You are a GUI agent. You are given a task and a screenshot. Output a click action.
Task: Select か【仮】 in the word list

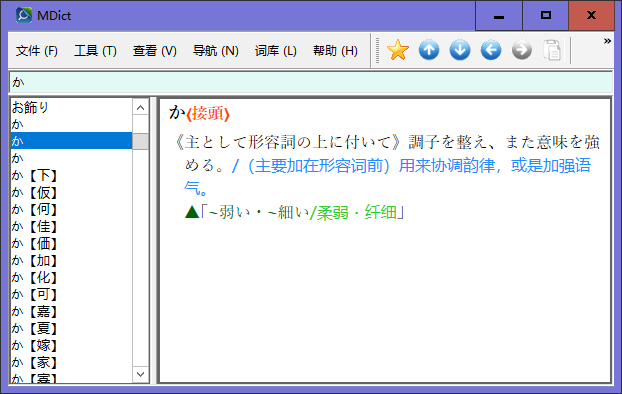coord(71,192)
